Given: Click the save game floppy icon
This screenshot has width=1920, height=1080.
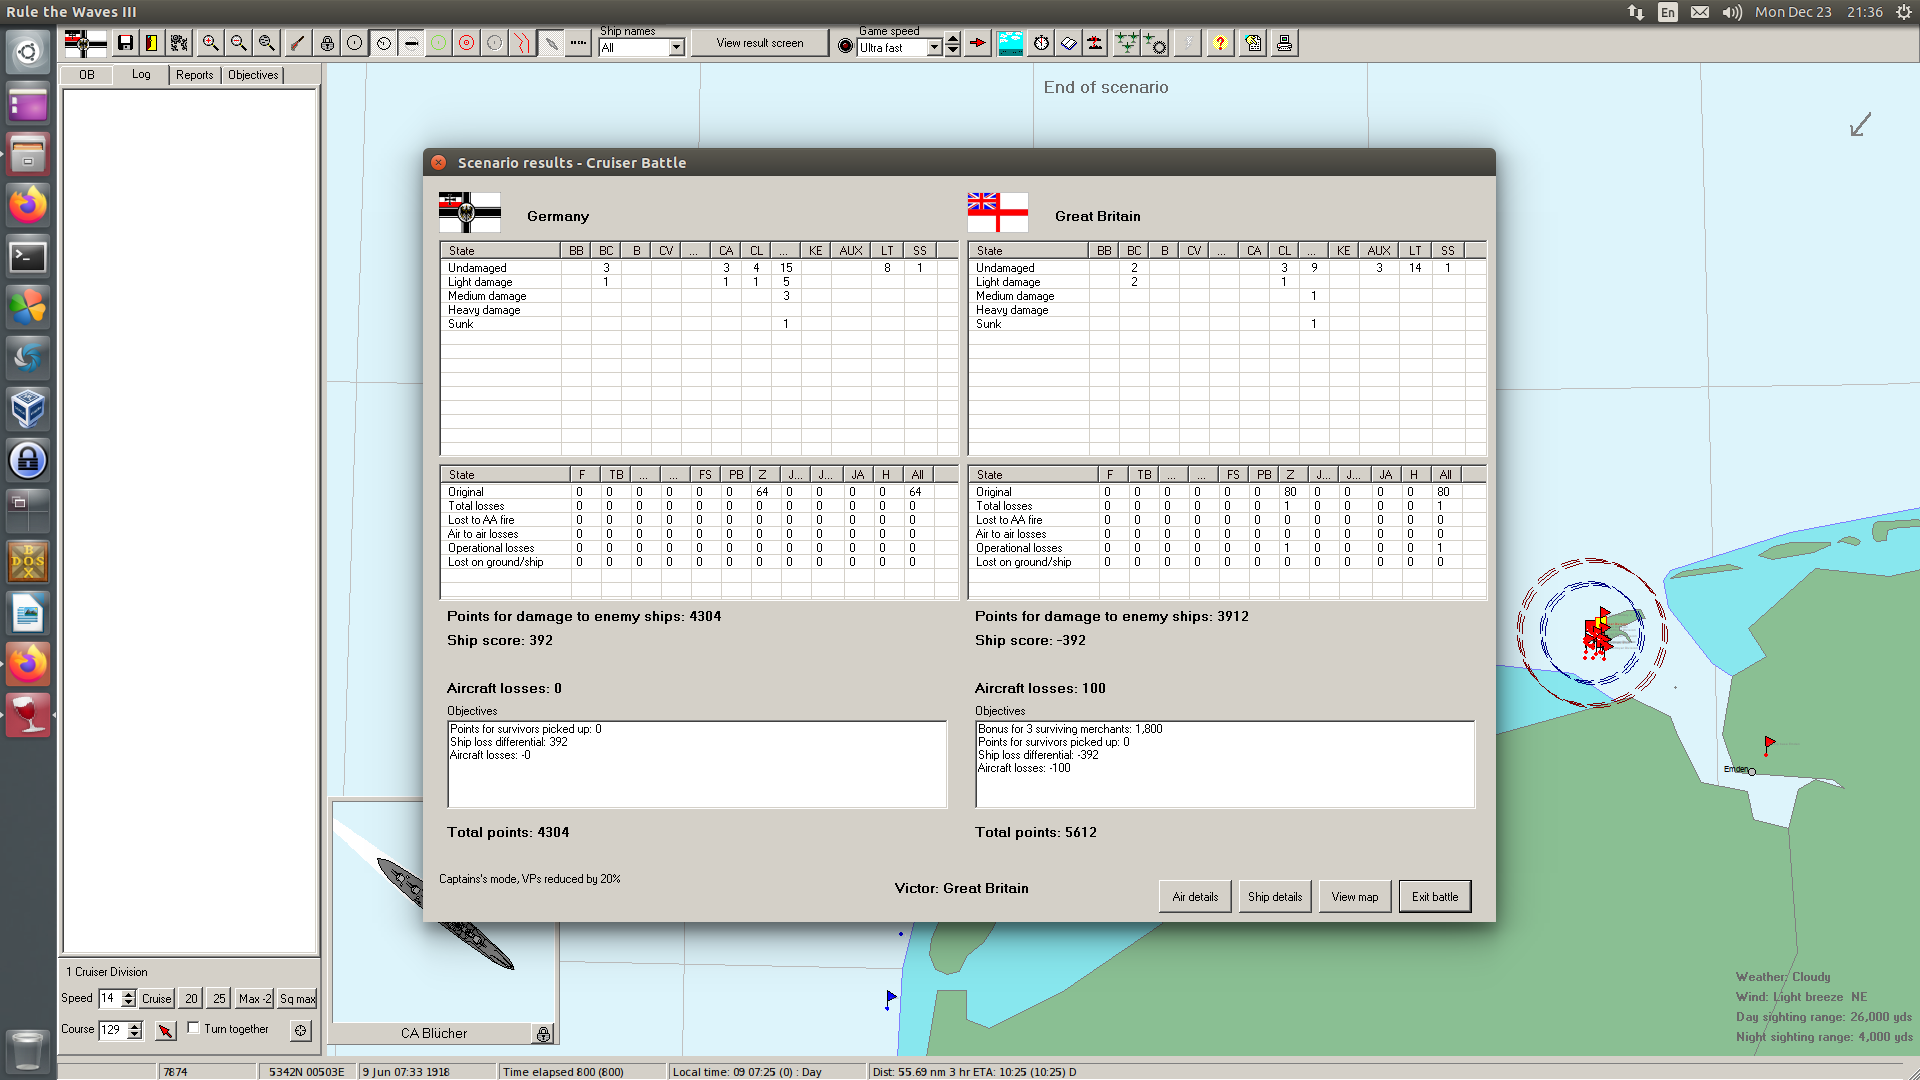Looking at the screenshot, I should coord(125,43).
